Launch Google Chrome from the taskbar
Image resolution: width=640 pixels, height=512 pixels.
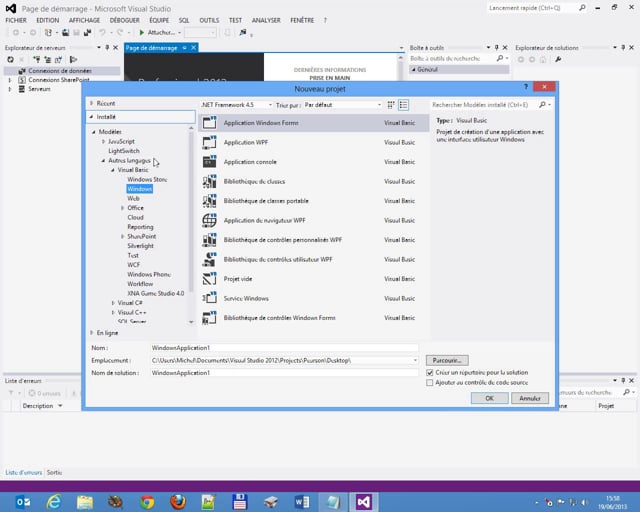(147, 502)
